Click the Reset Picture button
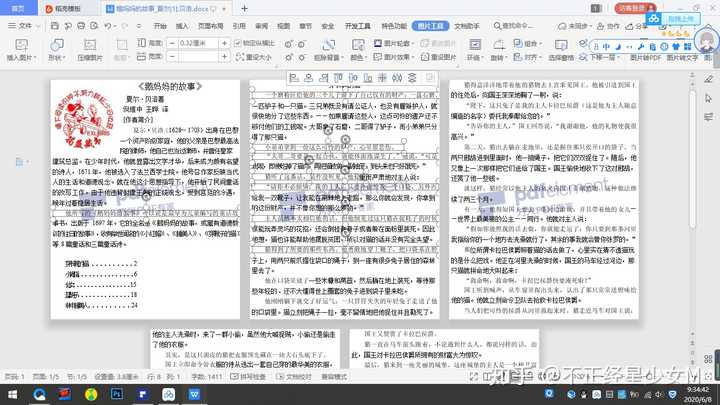 [x=439, y=57]
